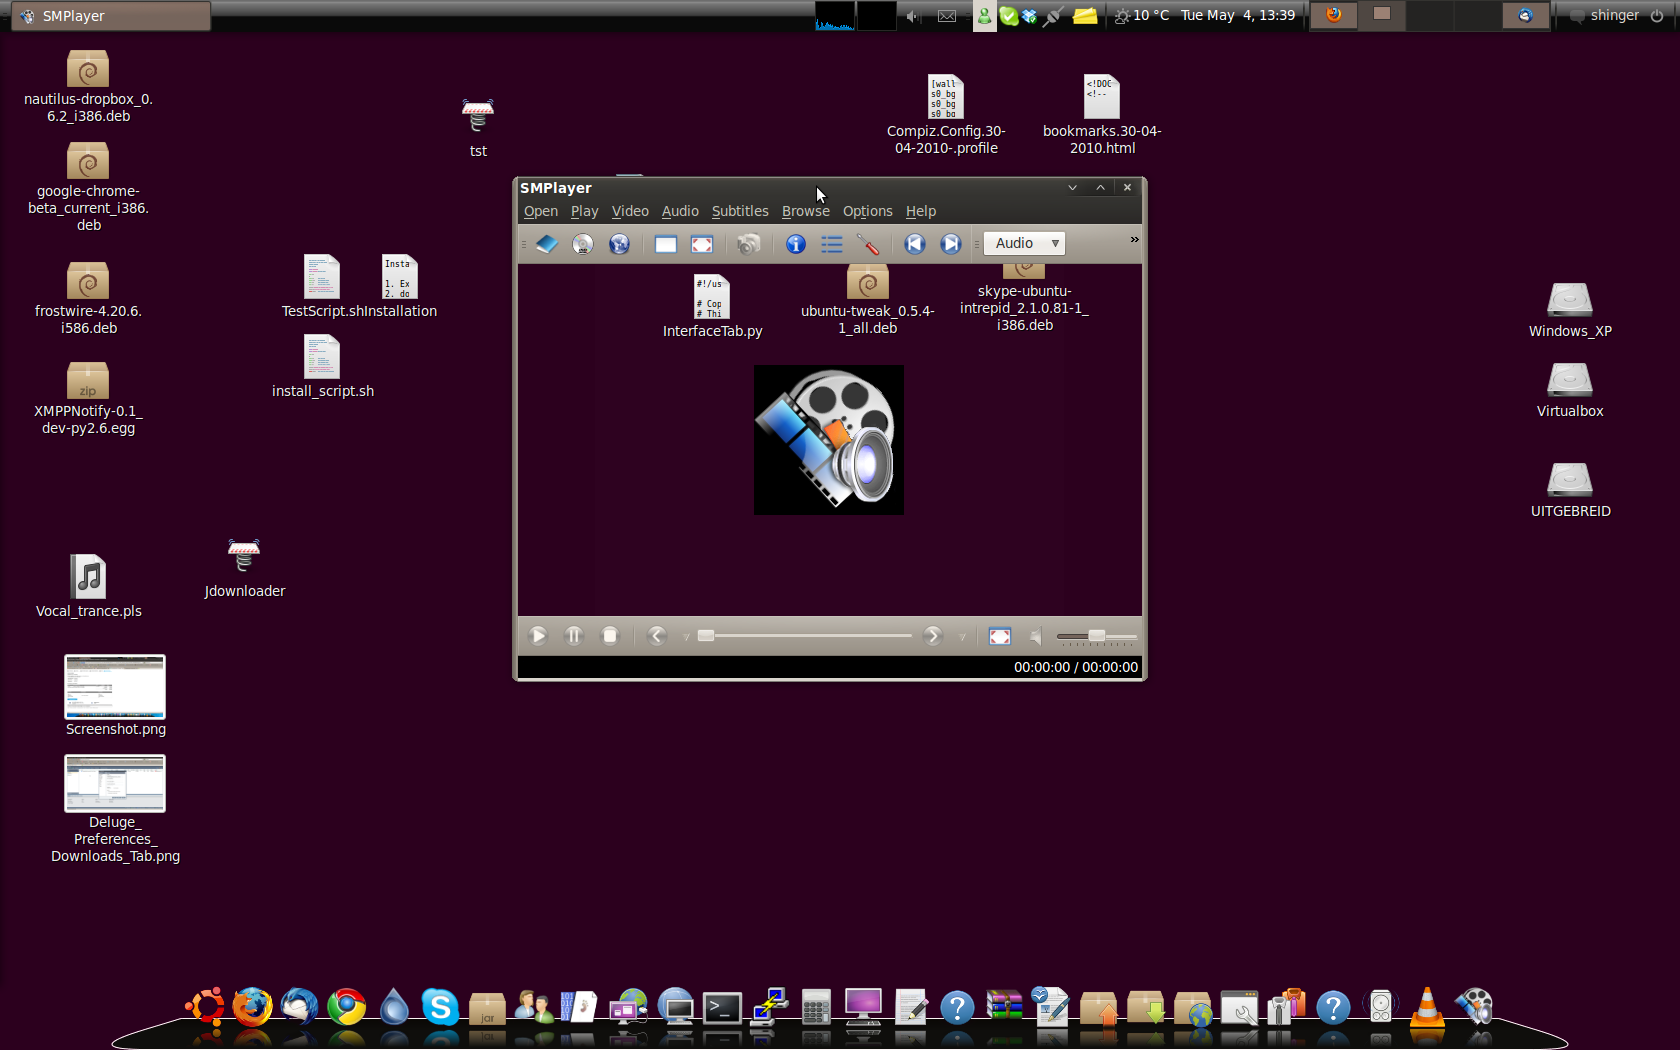The height and width of the screenshot is (1050, 1680).
Task: Click the forward right arrow button
Action: 933,636
